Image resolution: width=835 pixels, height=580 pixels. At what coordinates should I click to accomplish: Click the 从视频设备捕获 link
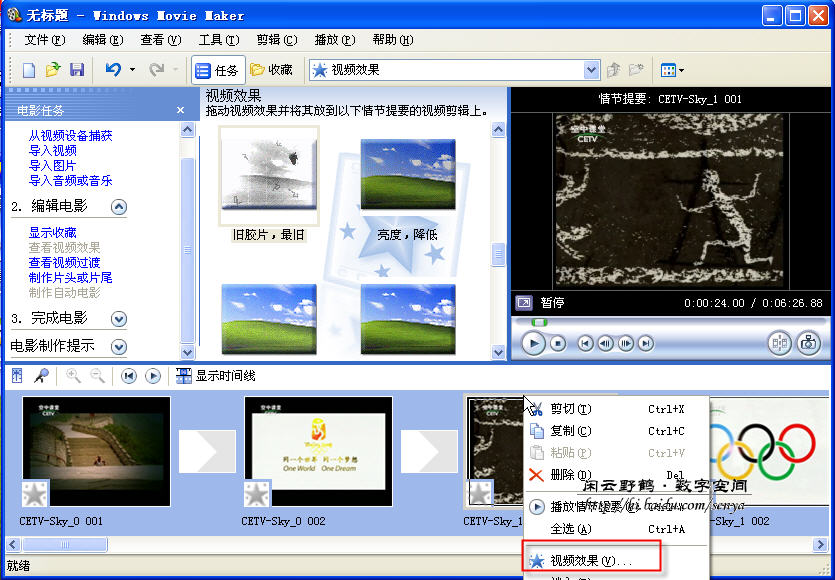pyautogui.click(x=70, y=136)
